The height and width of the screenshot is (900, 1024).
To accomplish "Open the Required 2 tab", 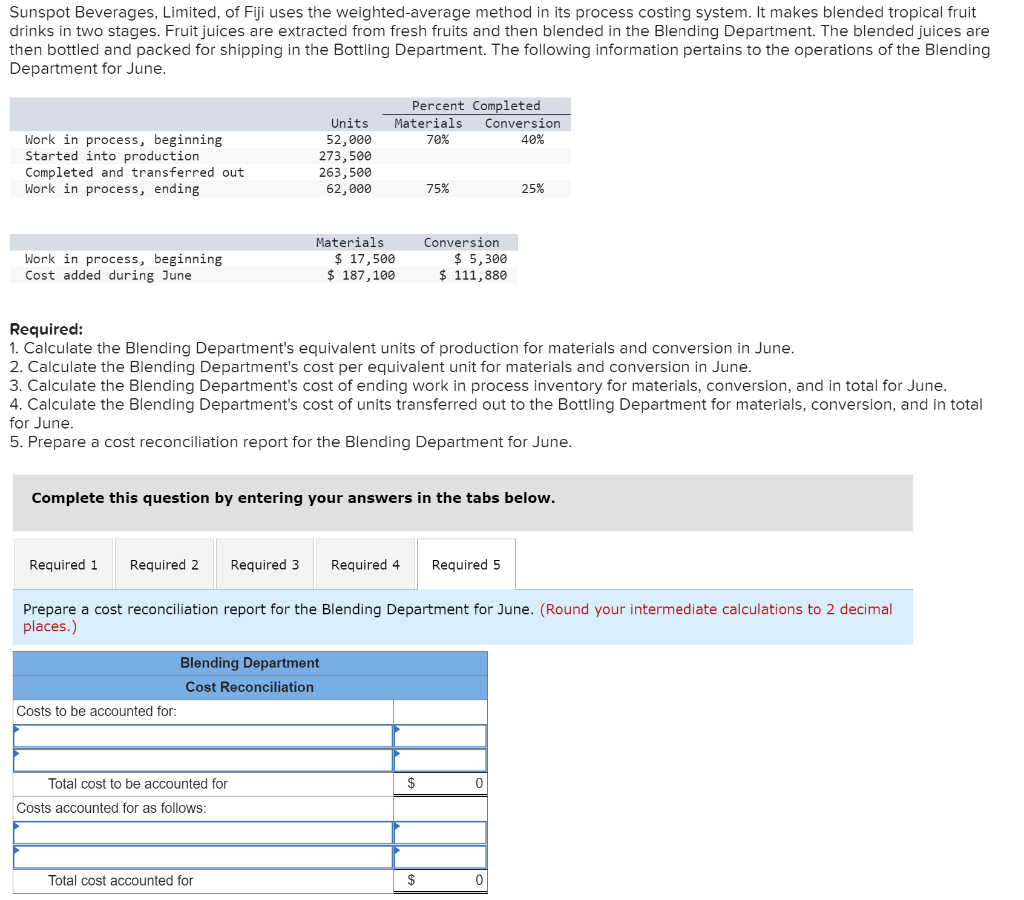I will [164, 564].
